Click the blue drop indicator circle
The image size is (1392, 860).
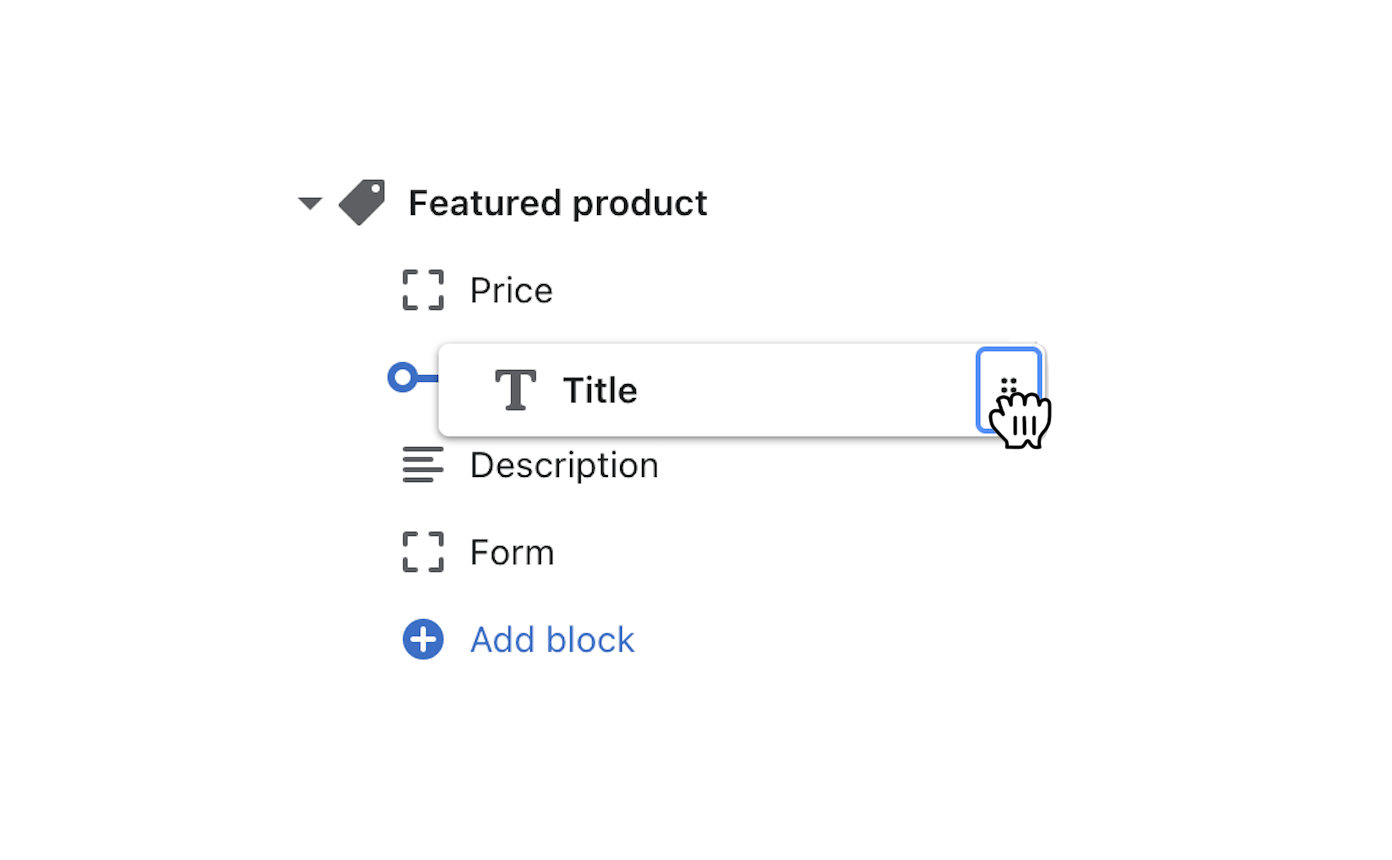click(x=402, y=378)
